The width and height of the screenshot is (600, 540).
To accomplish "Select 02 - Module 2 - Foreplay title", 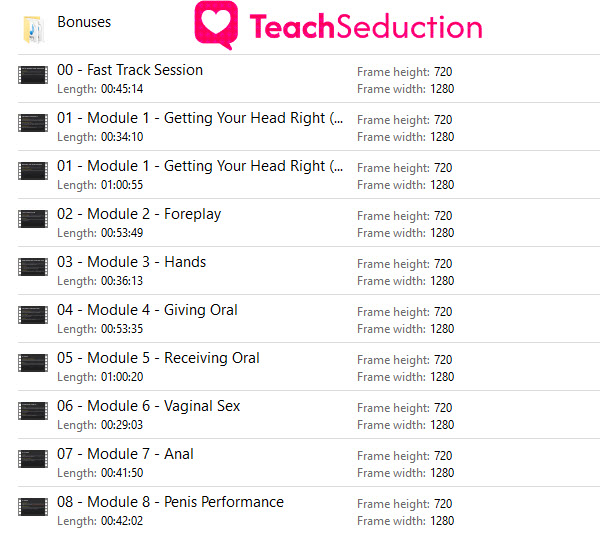I will coord(139,214).
